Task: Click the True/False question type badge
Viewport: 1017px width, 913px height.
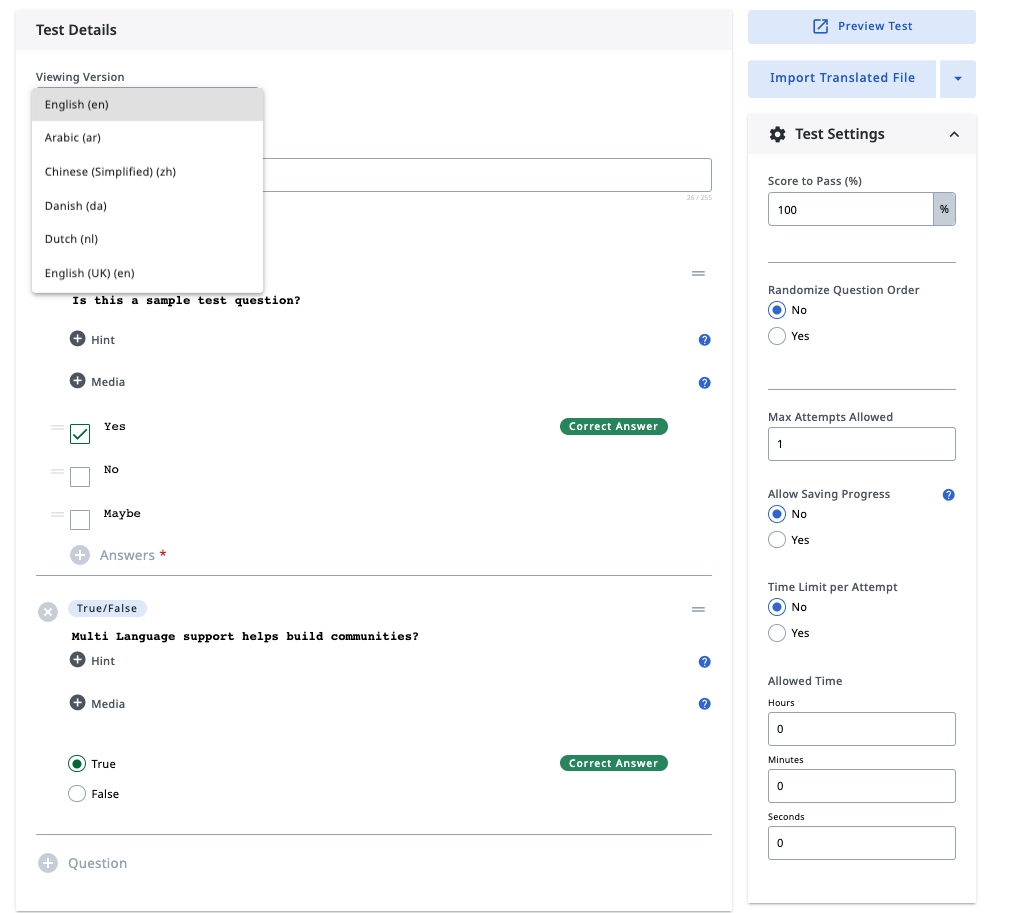Action: [107, 608]
